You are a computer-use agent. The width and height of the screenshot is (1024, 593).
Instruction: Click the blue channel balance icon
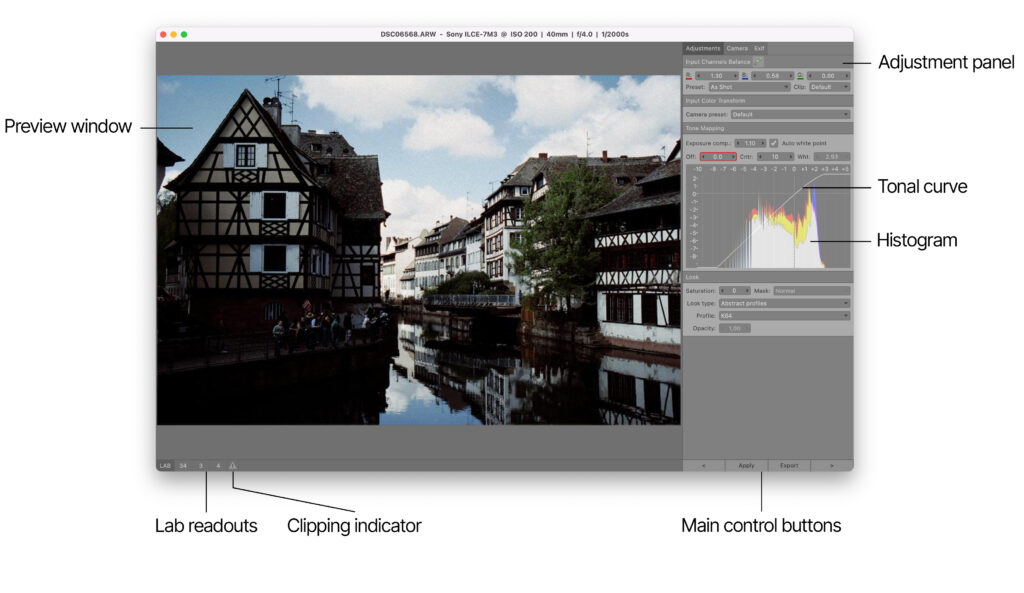[744, 76]
